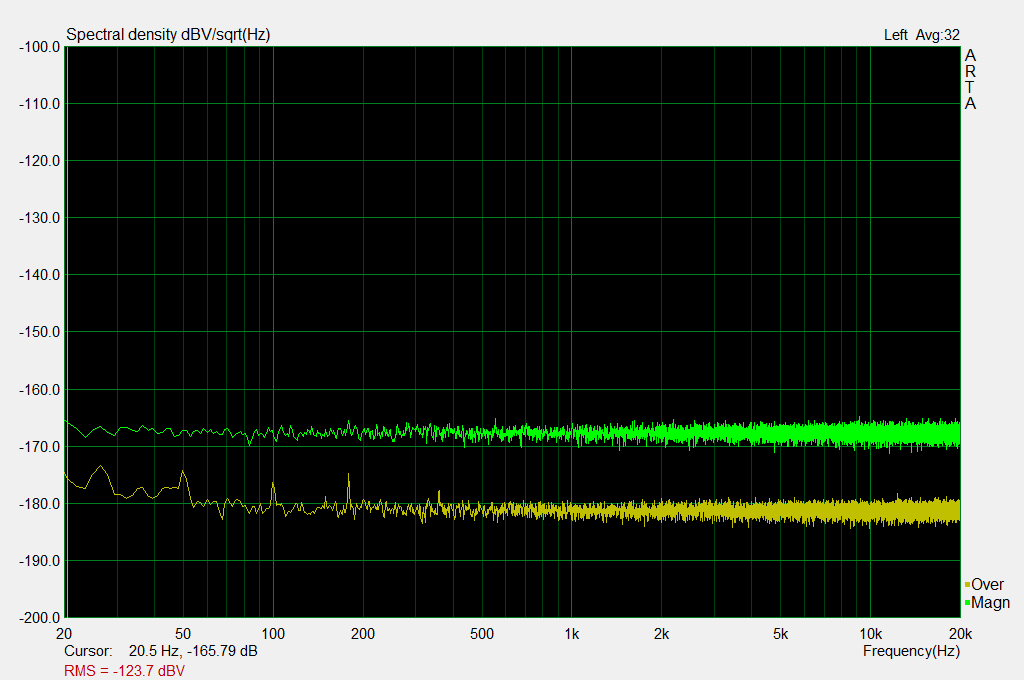The width and height of the screenshot is (1024, 680).
Task: Click the '200' frequency axis label
Action: (x=363, y=634)
